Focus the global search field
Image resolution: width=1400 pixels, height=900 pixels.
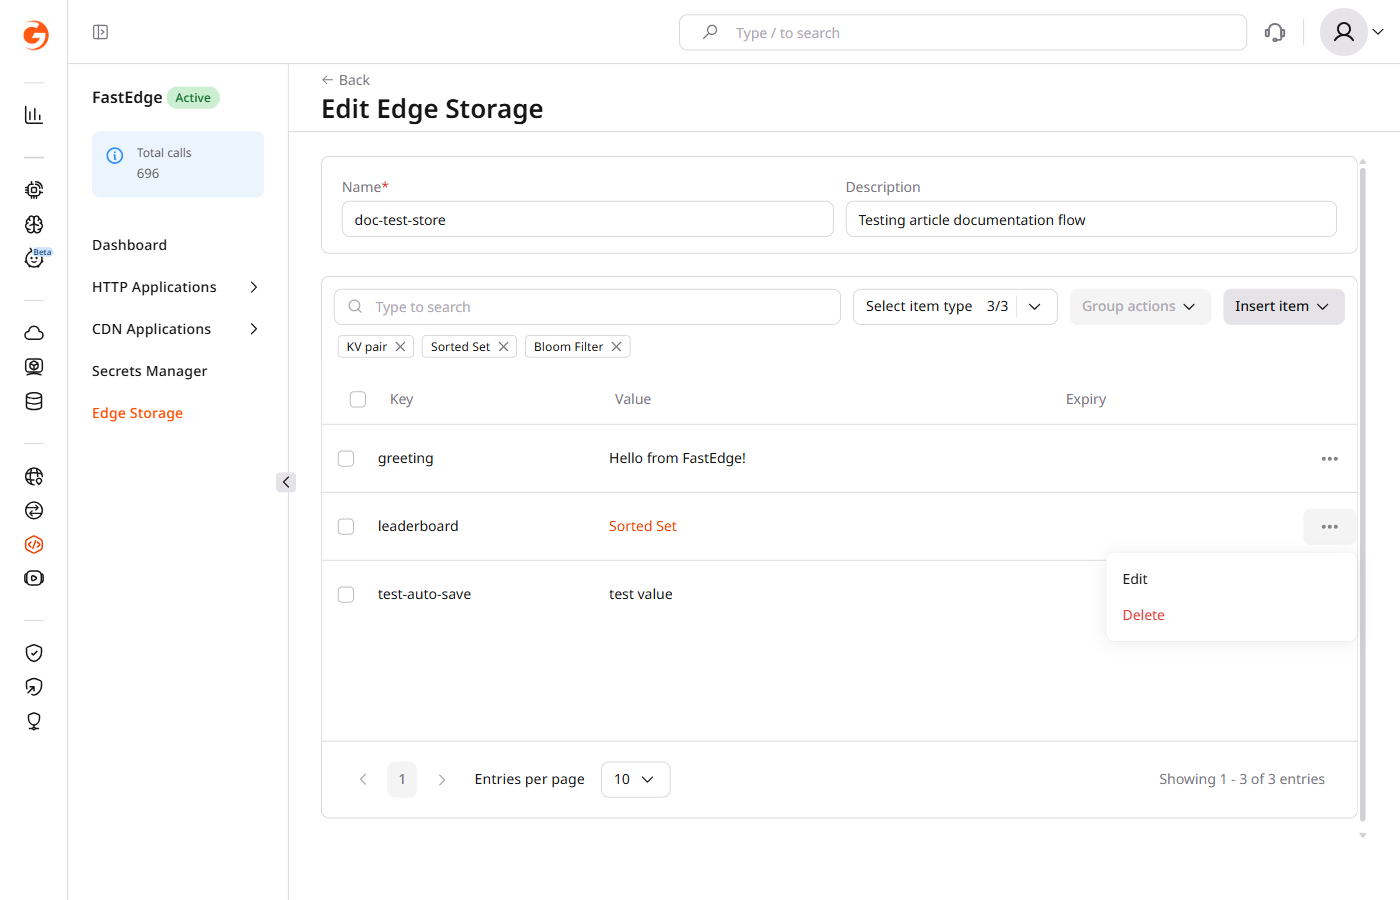point(963,32)
